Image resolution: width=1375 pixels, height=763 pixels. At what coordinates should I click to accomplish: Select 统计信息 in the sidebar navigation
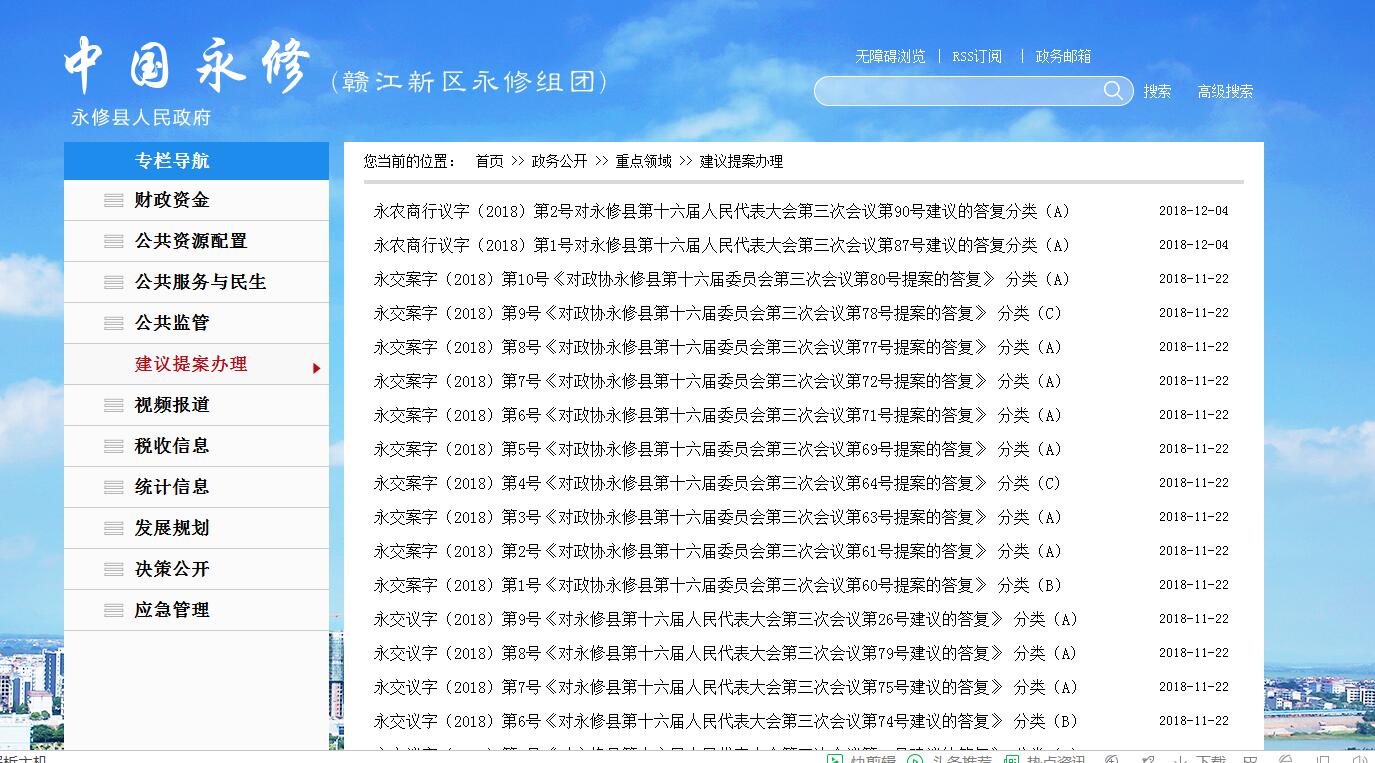[x=172, y=488]
